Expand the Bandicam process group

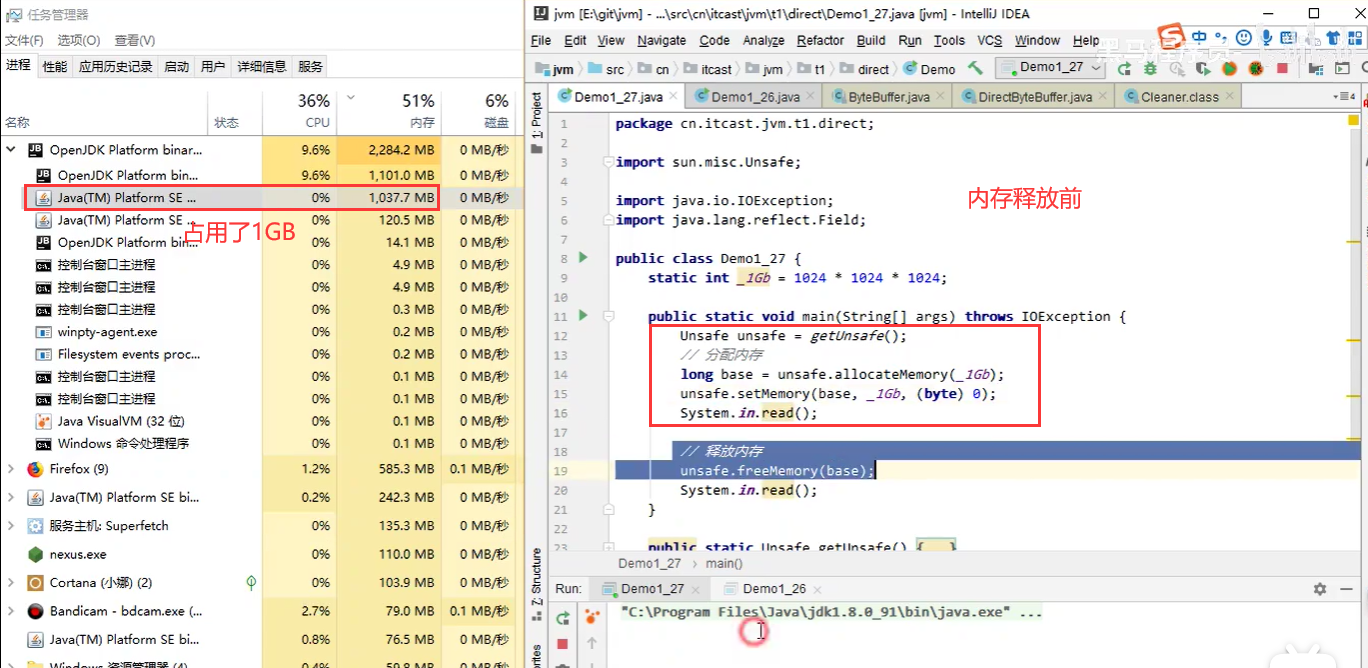coord(11,611)
